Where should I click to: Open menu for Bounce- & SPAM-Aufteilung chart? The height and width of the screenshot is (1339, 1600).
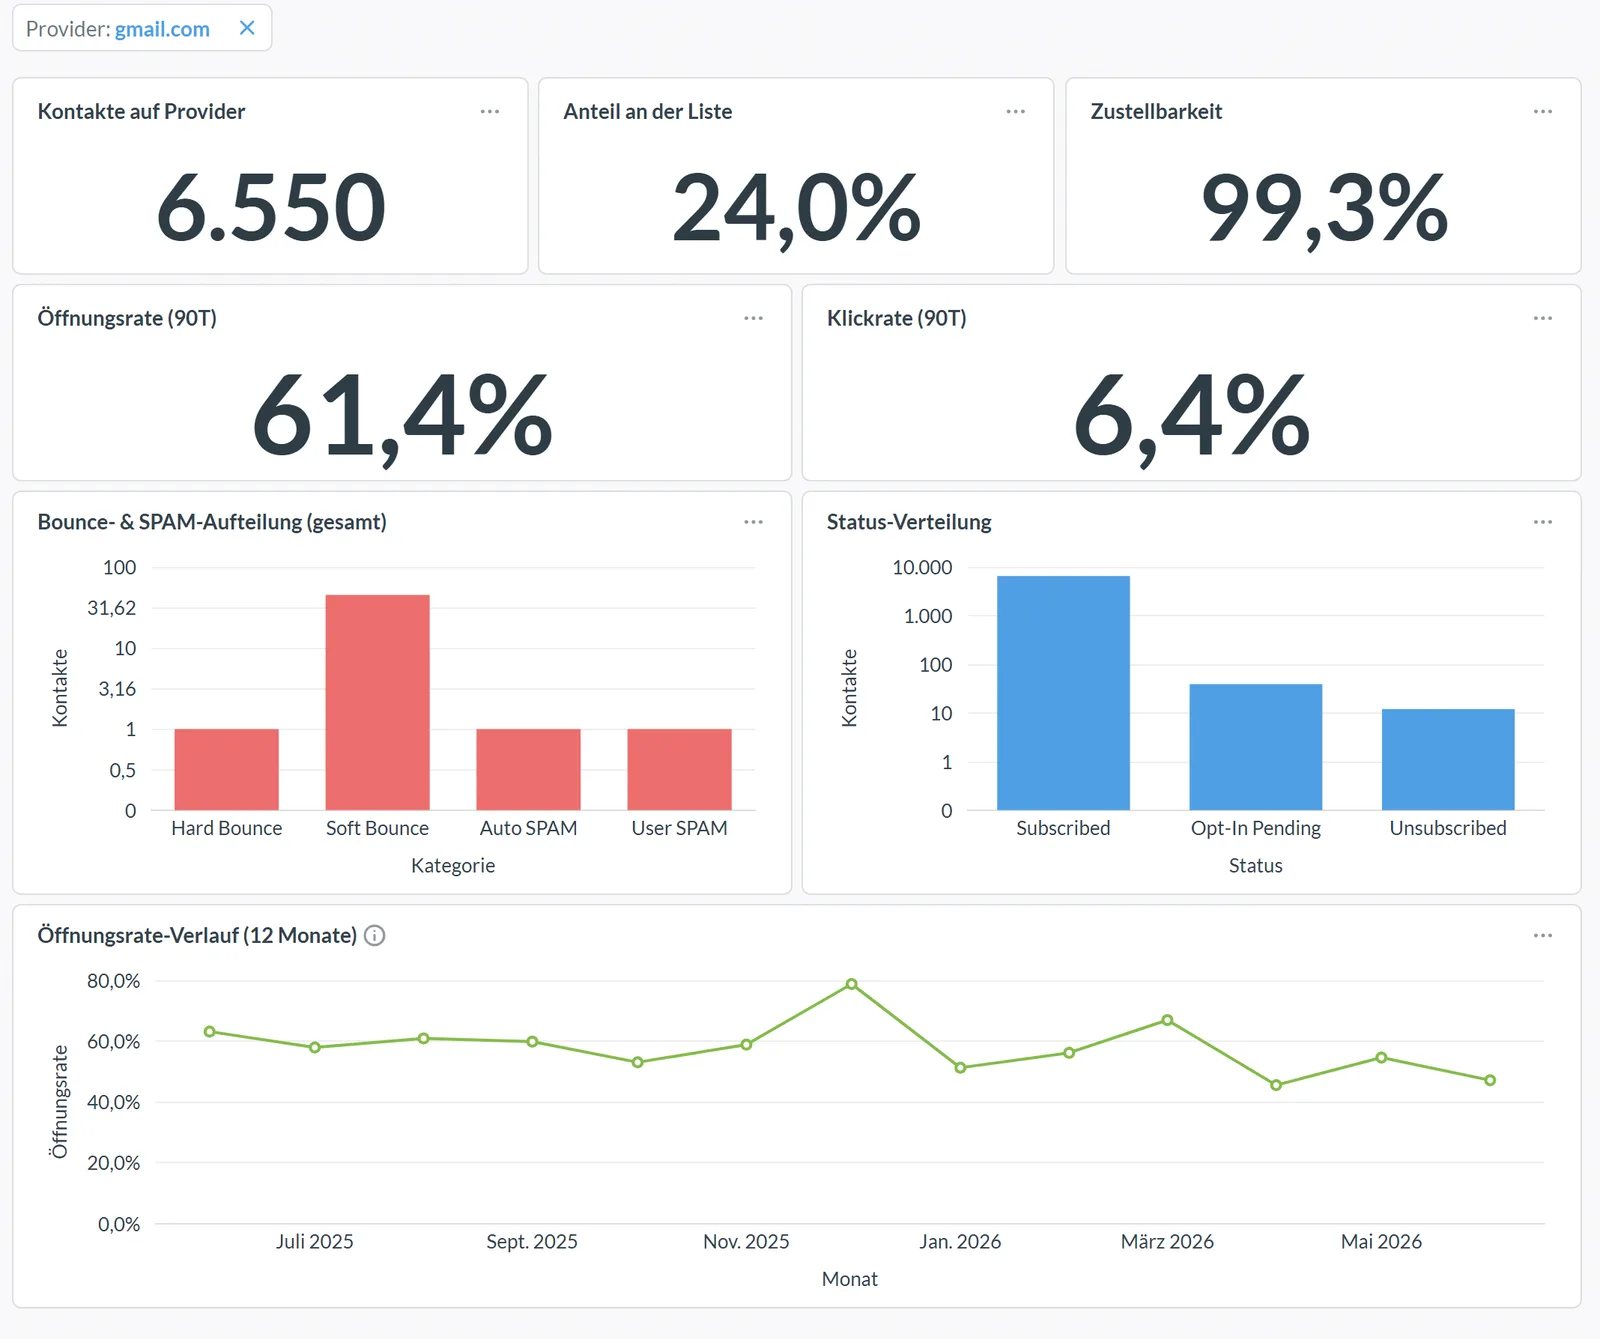(754, 522)
